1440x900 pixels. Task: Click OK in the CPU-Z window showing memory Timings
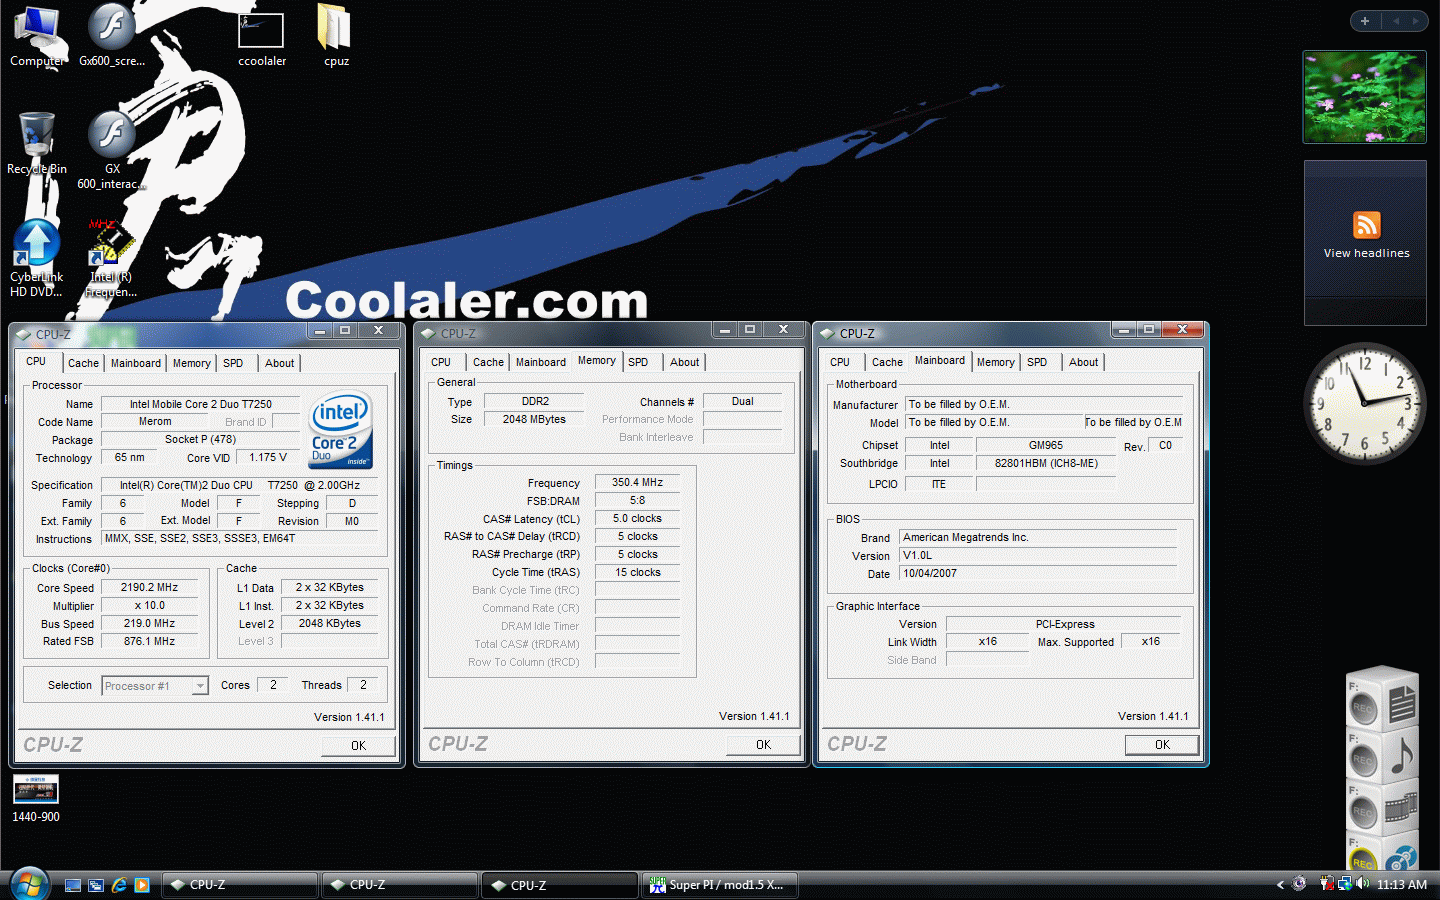click(x=763, y=745)
